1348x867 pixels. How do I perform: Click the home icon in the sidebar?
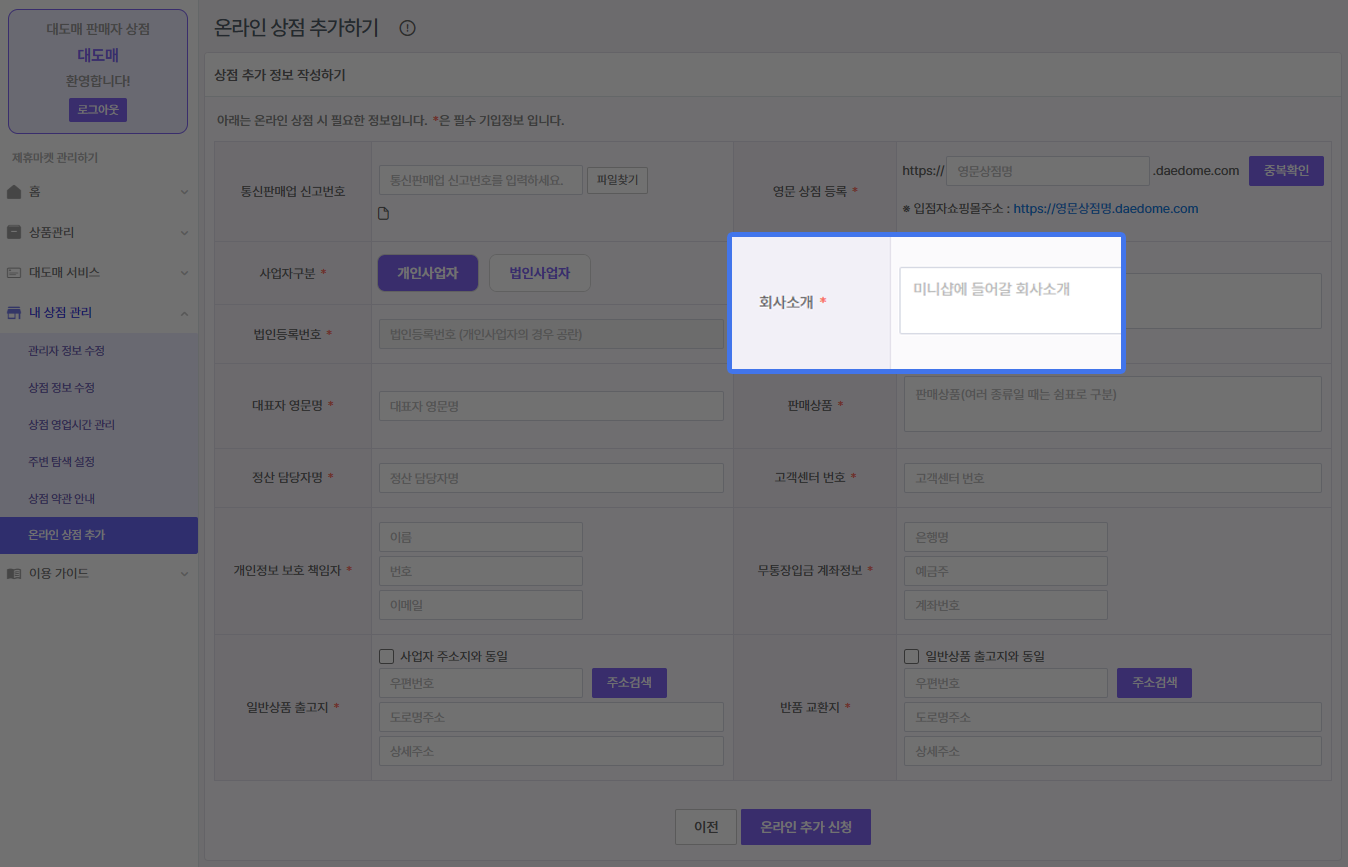[14, 191]
